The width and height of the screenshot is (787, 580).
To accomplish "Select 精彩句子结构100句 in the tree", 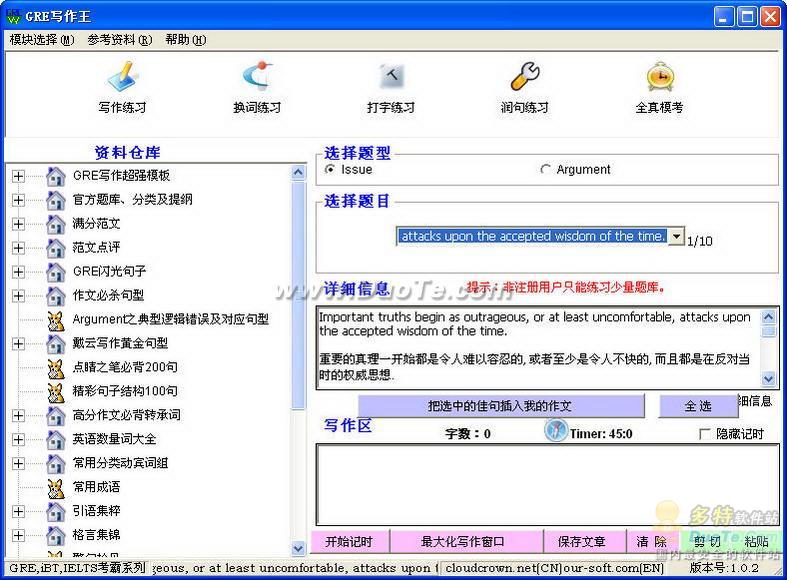I will tap(125, 391).
